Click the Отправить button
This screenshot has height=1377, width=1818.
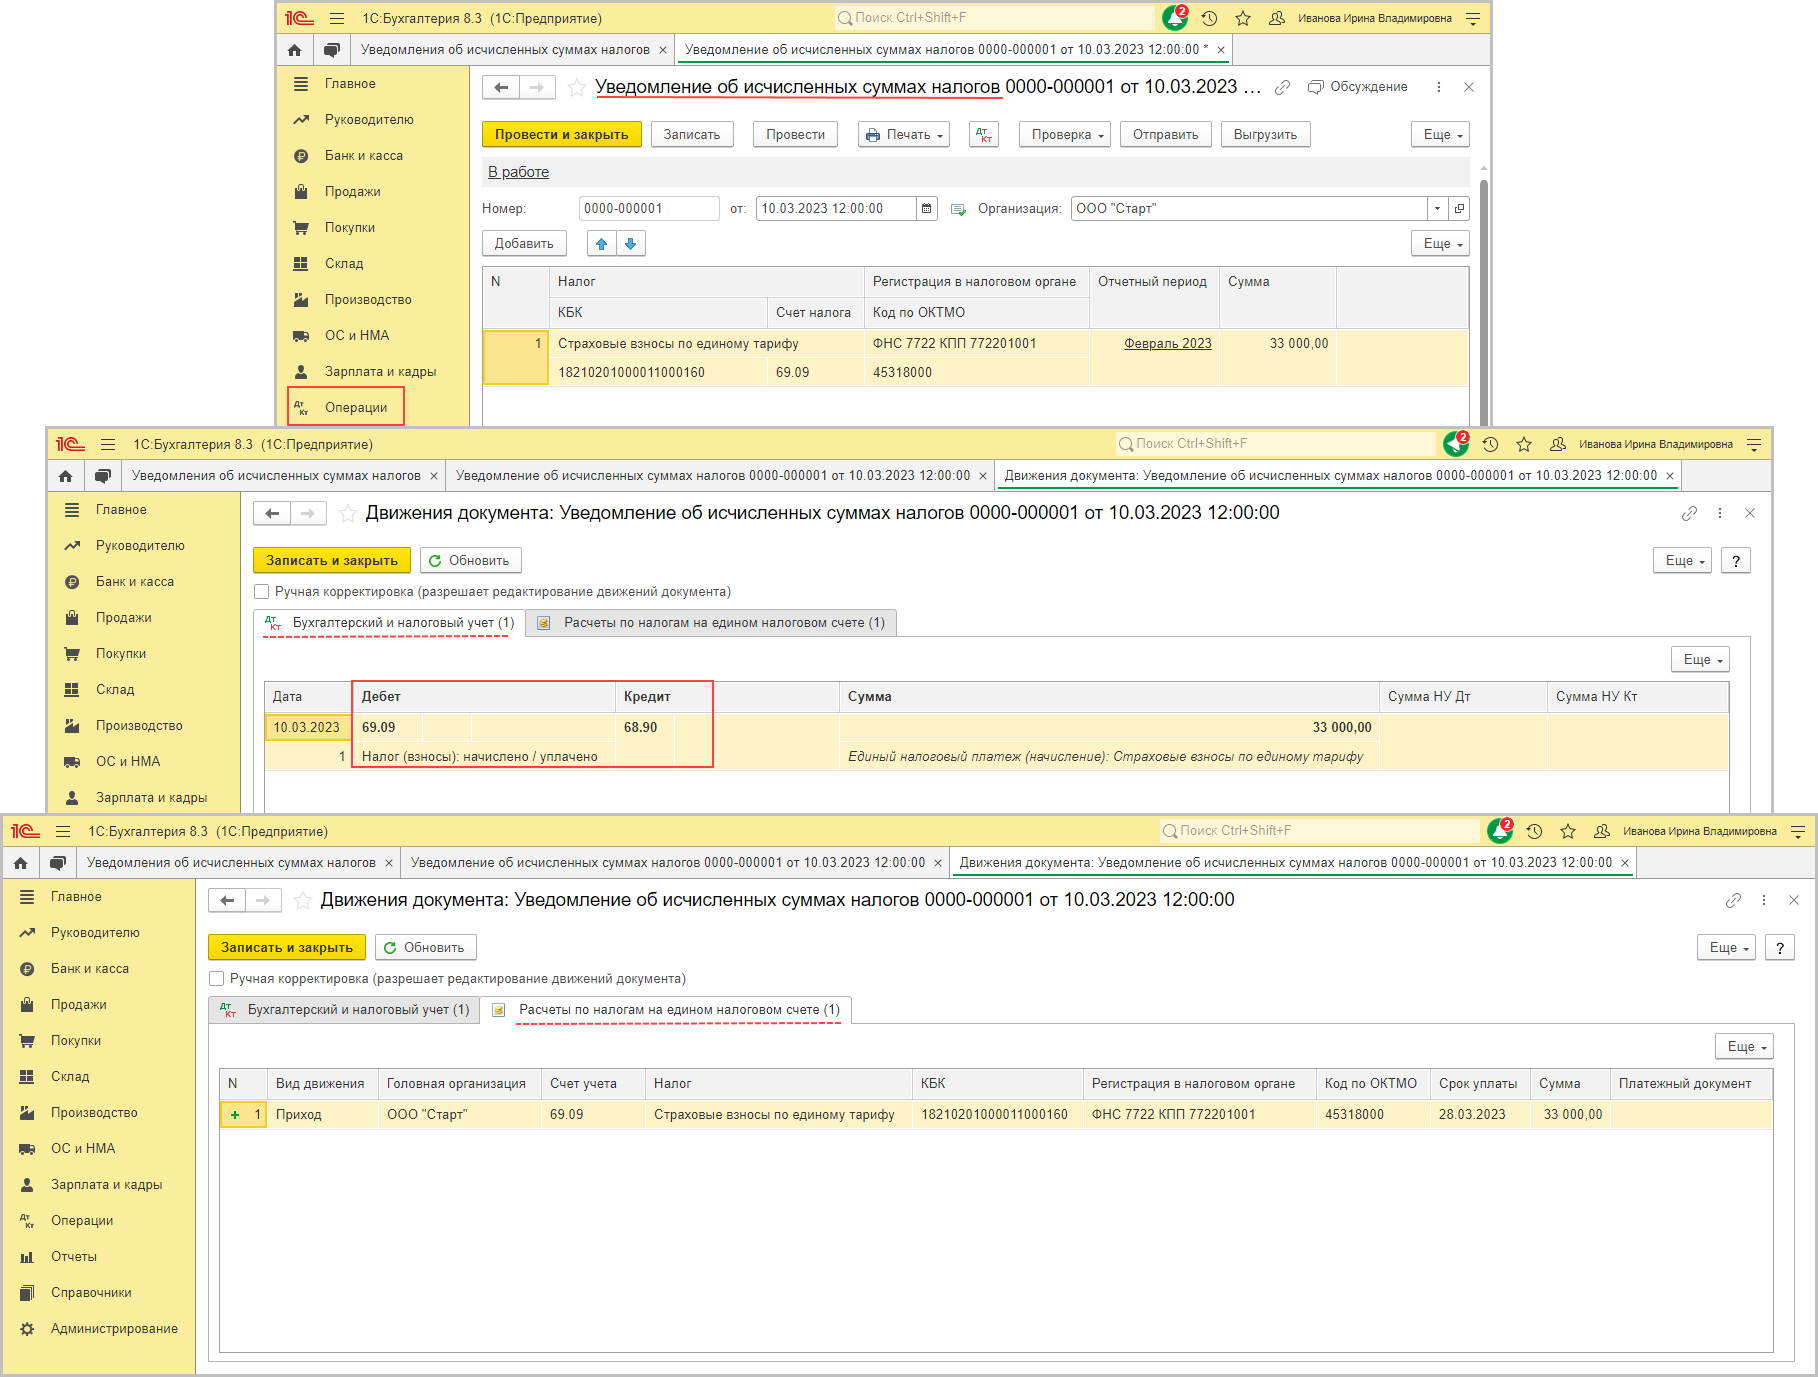(x=1166, y=135)
